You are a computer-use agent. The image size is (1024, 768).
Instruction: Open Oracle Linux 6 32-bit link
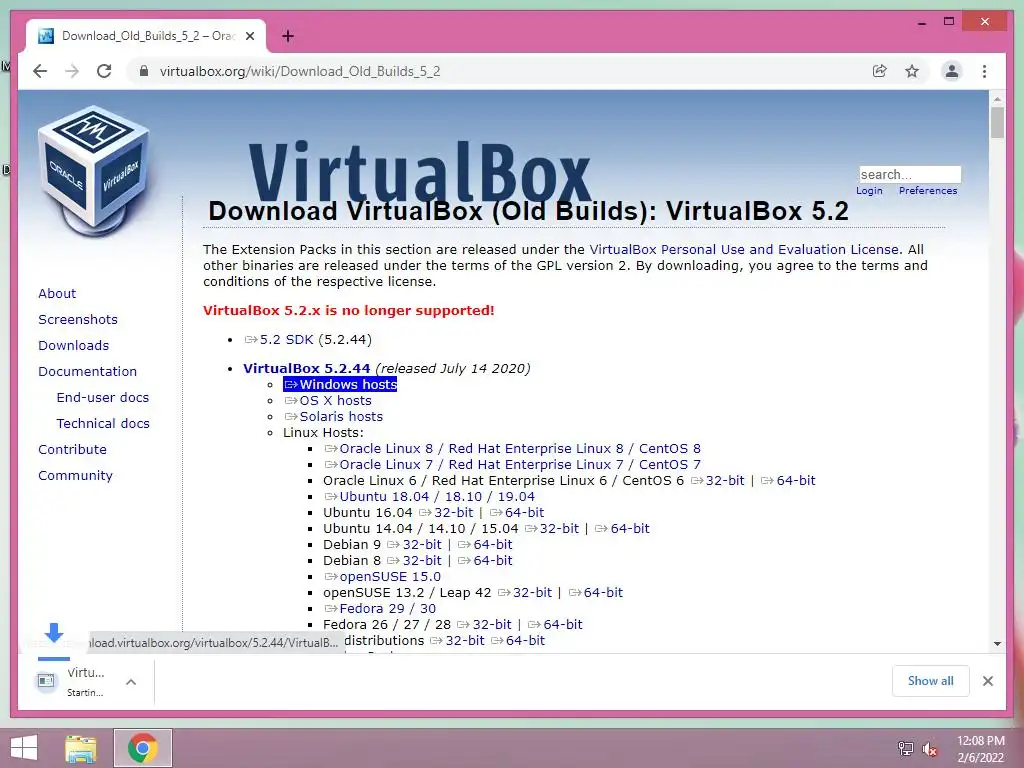718,480
